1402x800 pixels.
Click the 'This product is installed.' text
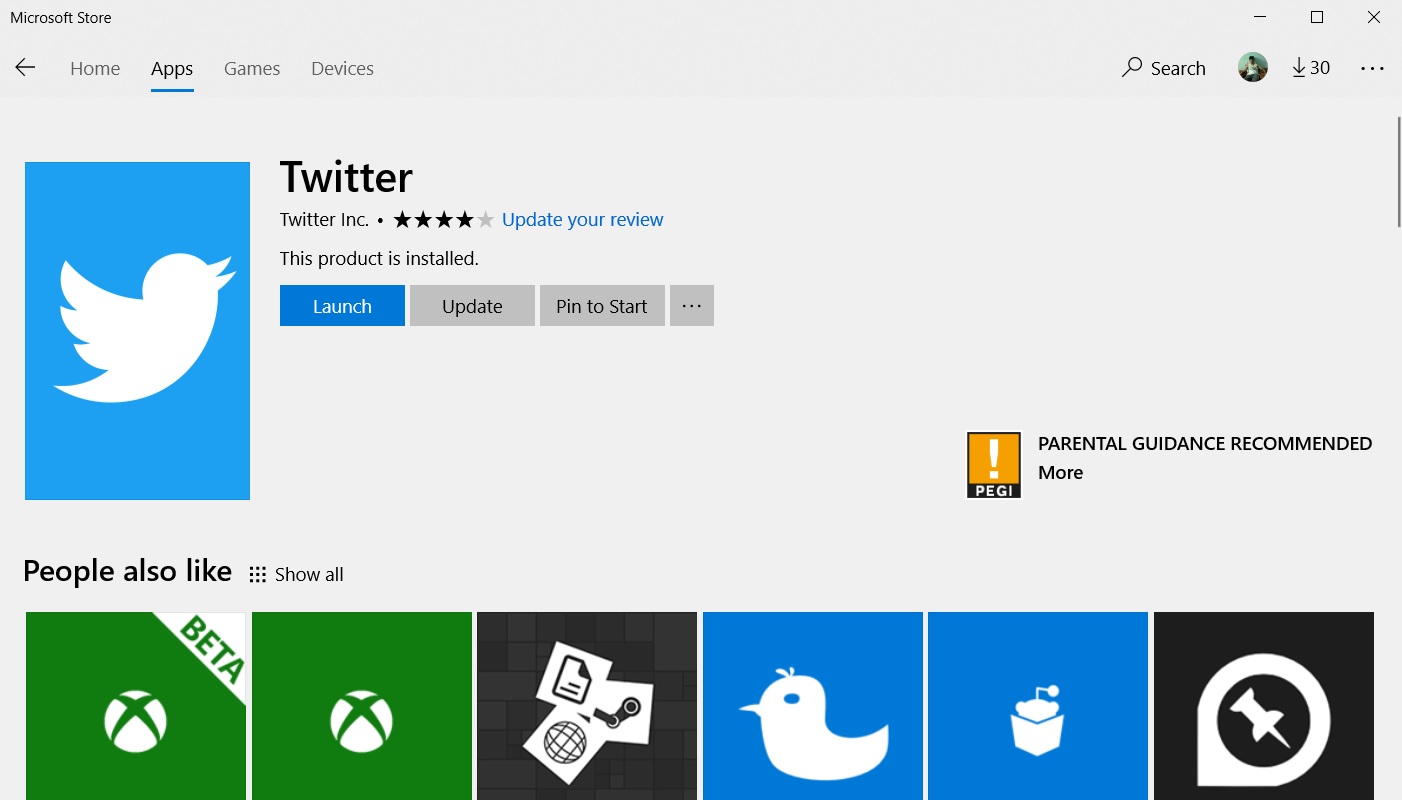(x=379, y=259)
